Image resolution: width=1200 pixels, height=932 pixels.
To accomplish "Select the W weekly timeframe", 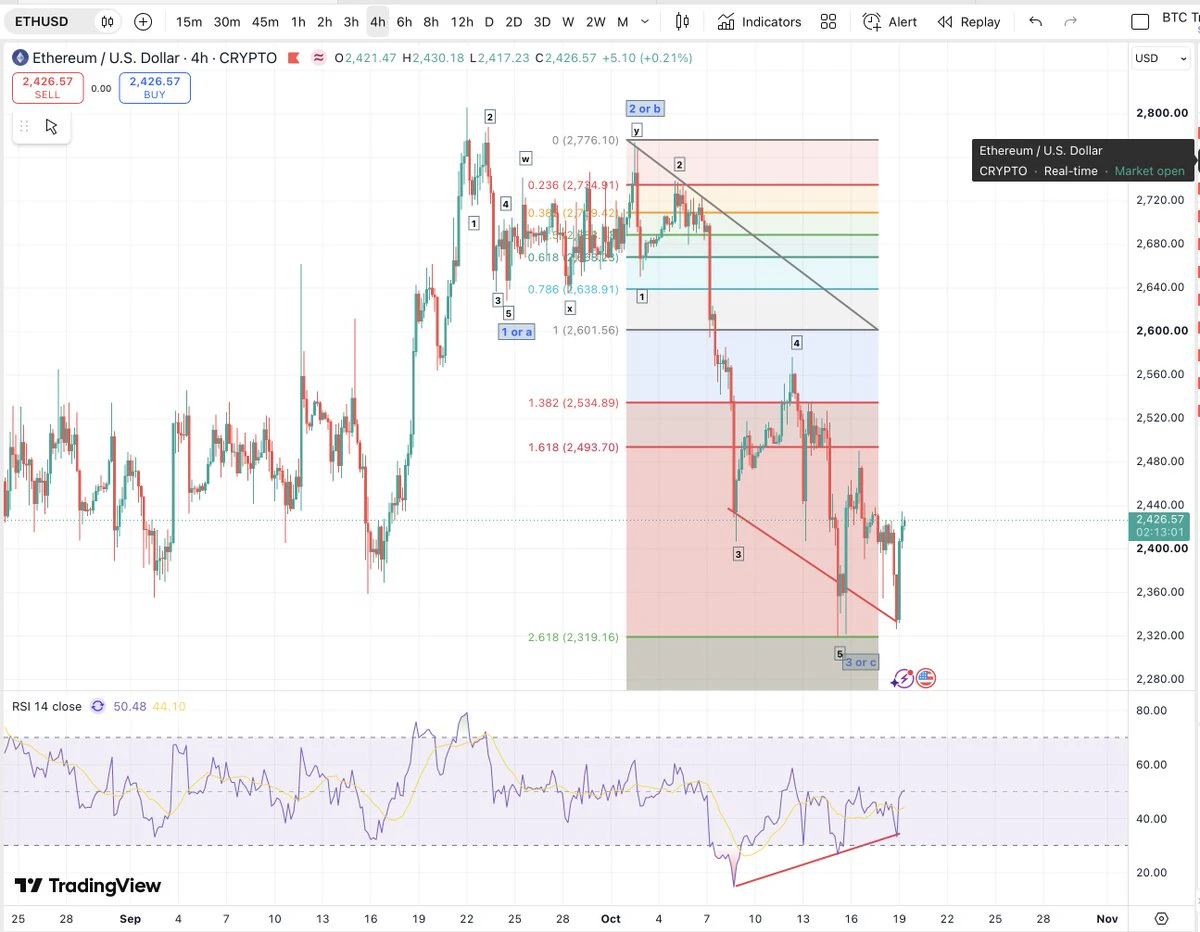I will 568,21.
